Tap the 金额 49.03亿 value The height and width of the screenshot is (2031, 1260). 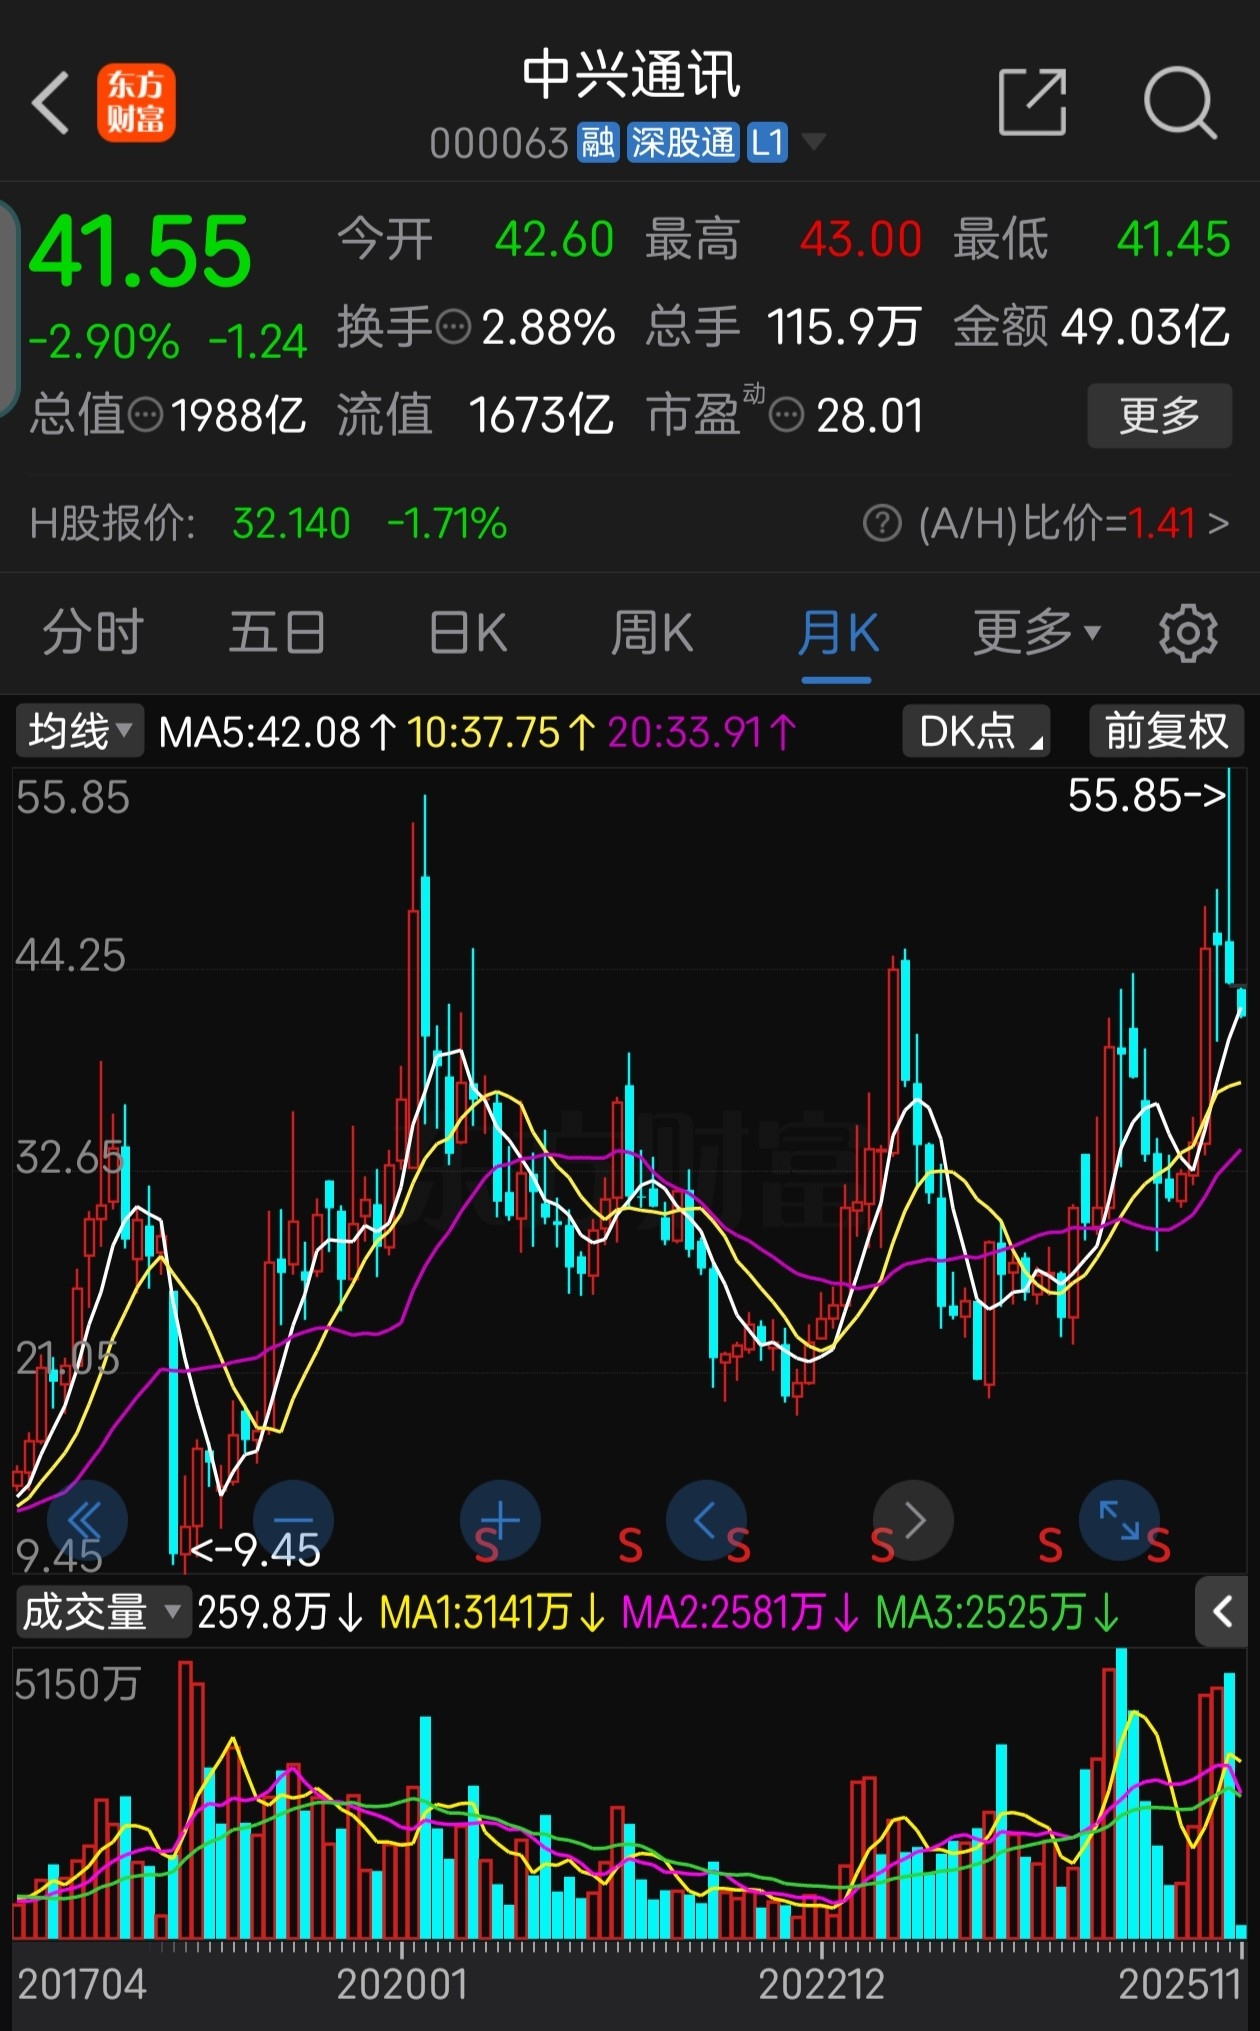pyautogui.click(x=1146, y=327)
